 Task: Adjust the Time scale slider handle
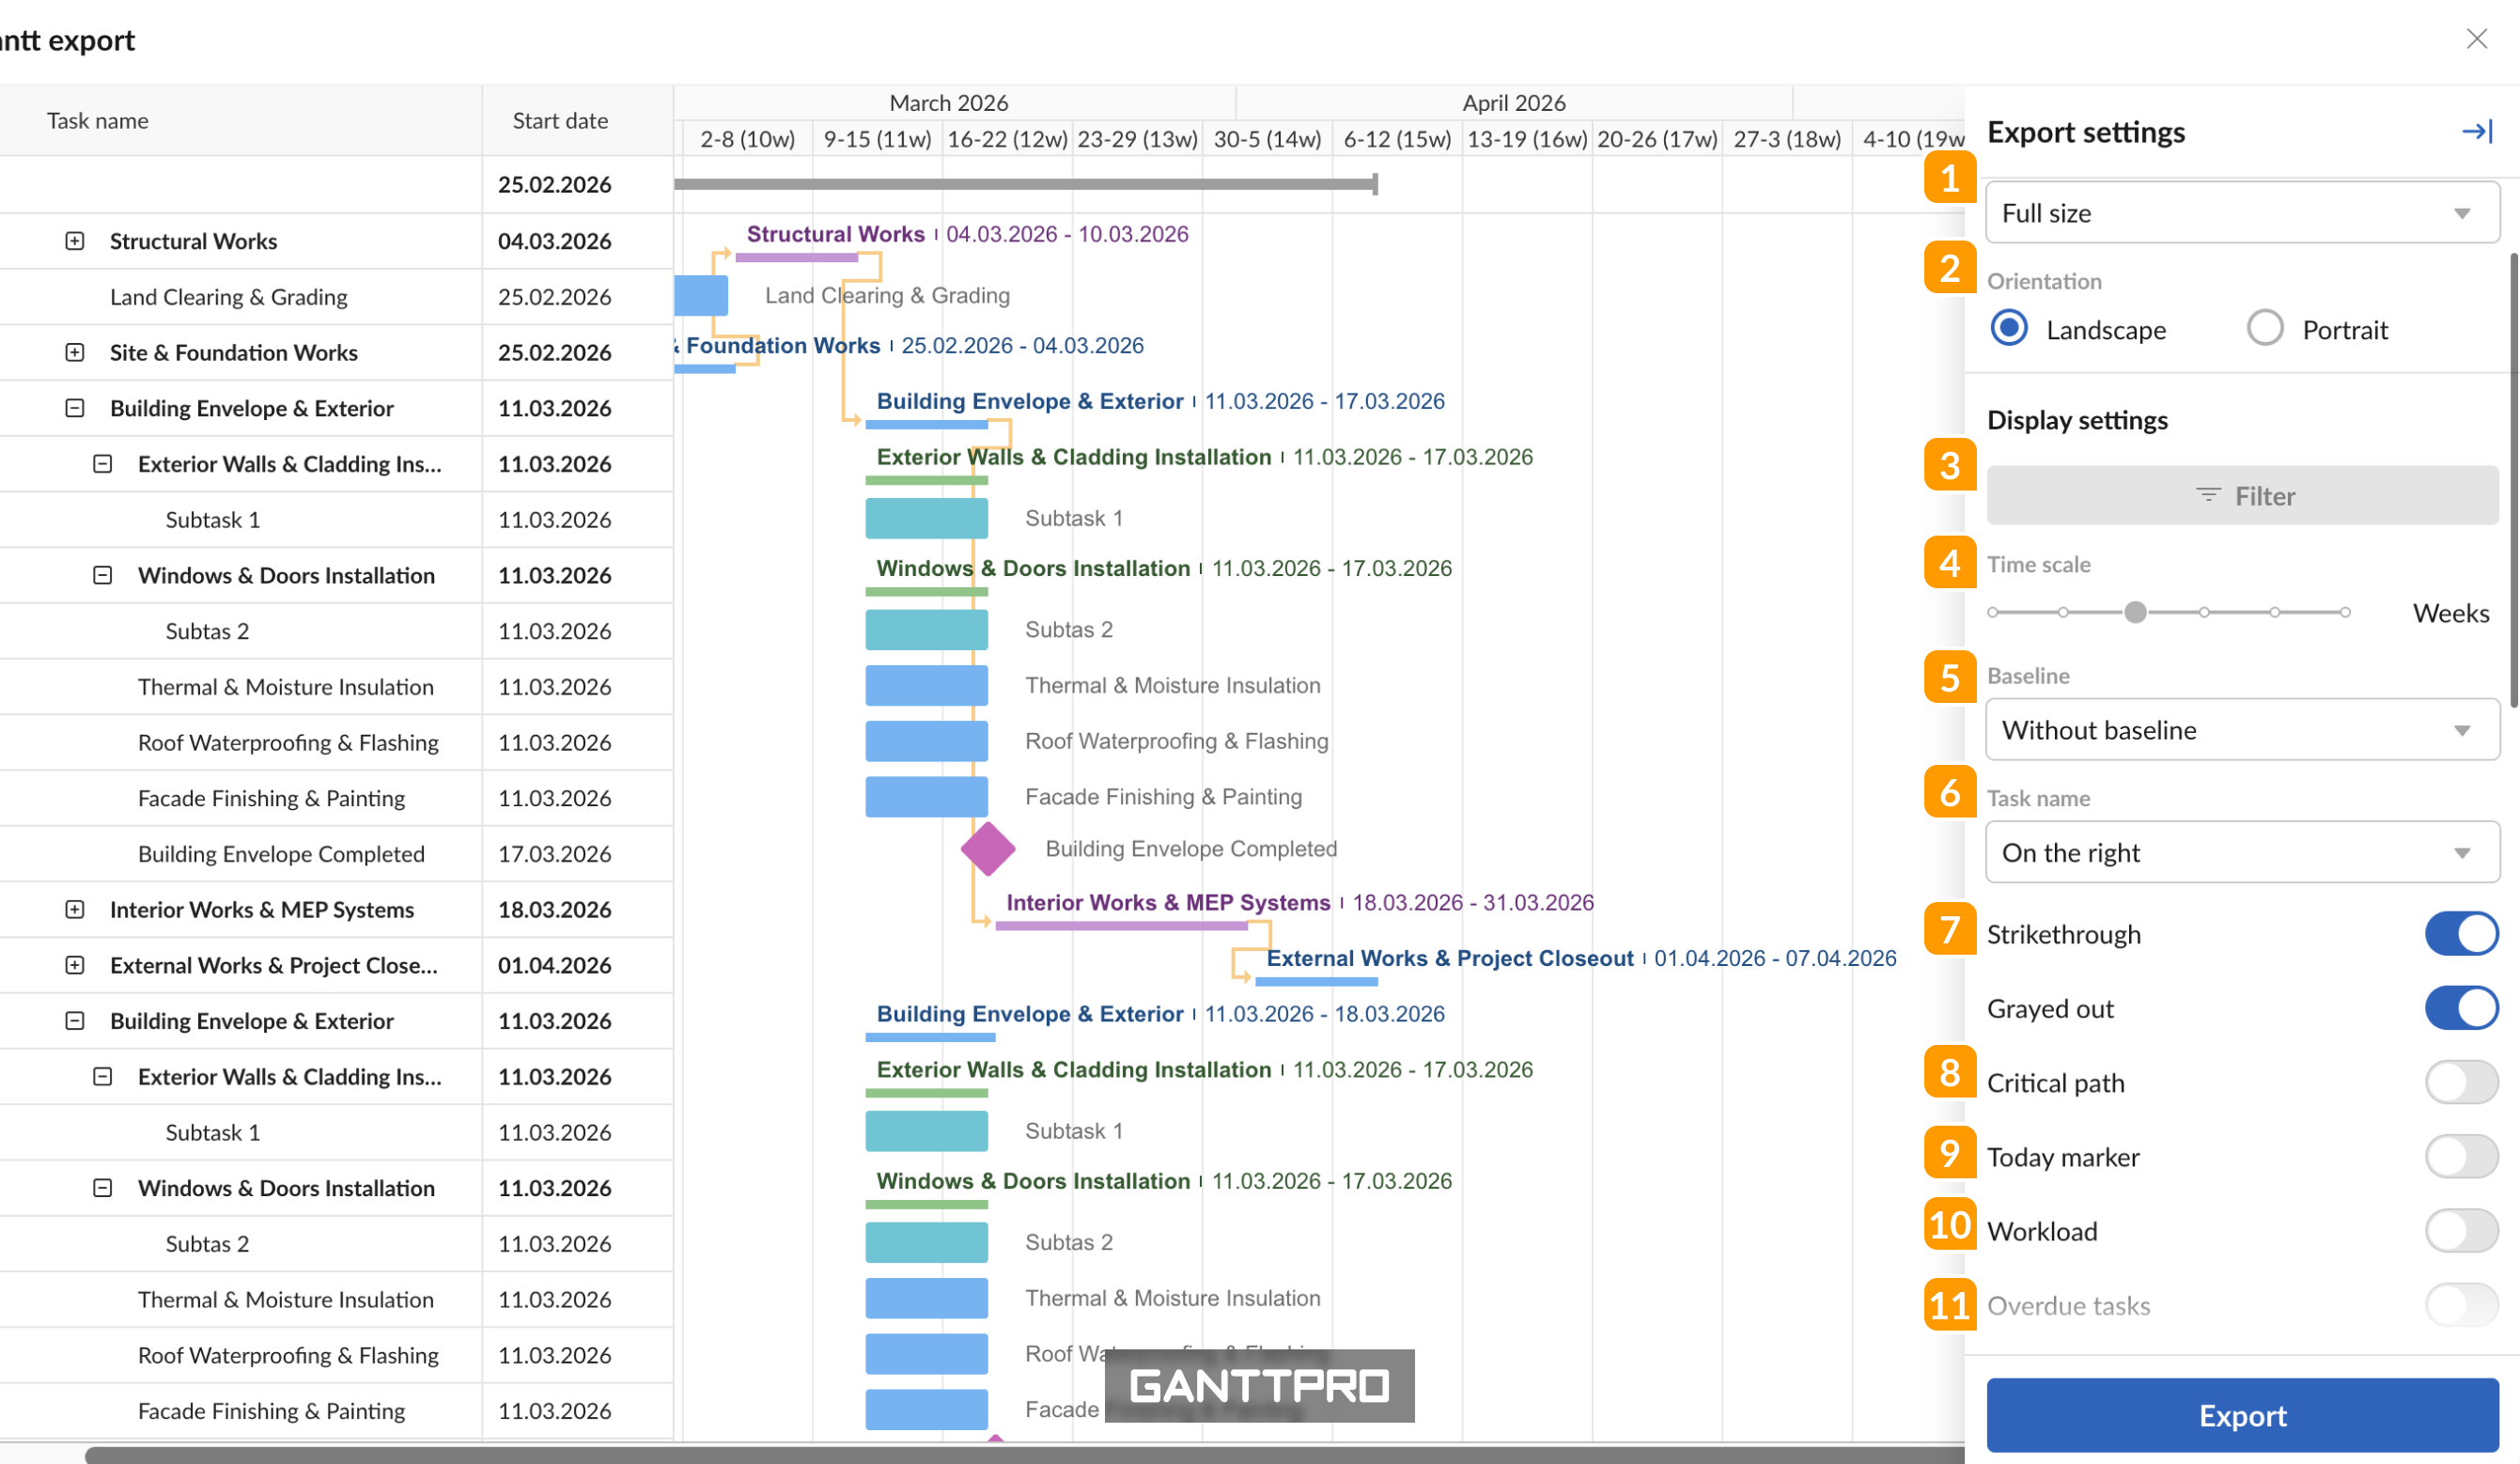pyautogui.click(x=2135, y=611)
